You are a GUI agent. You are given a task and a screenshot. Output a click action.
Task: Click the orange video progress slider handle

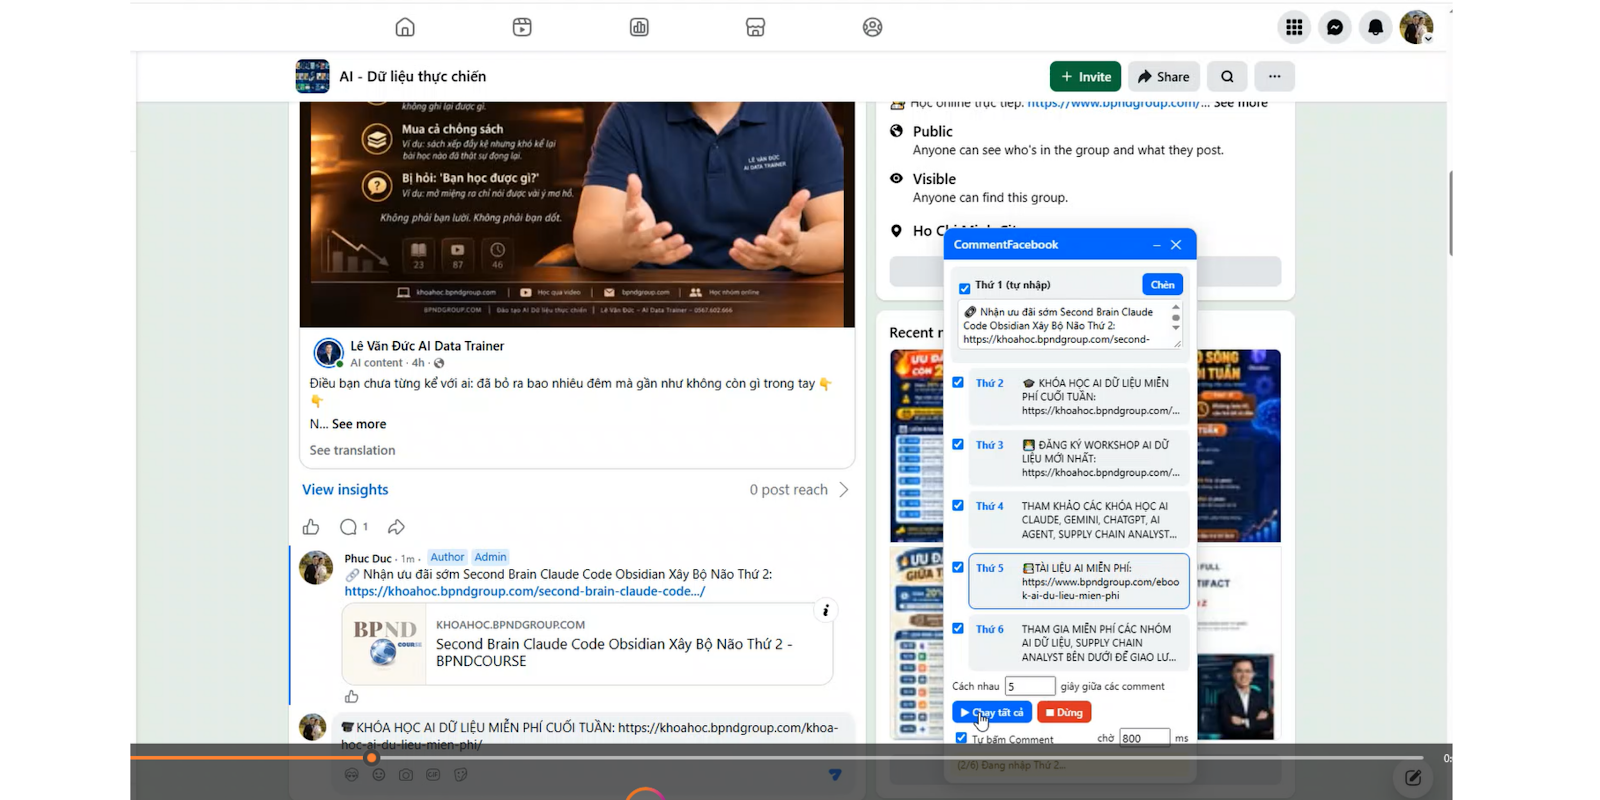click(372, 758)
